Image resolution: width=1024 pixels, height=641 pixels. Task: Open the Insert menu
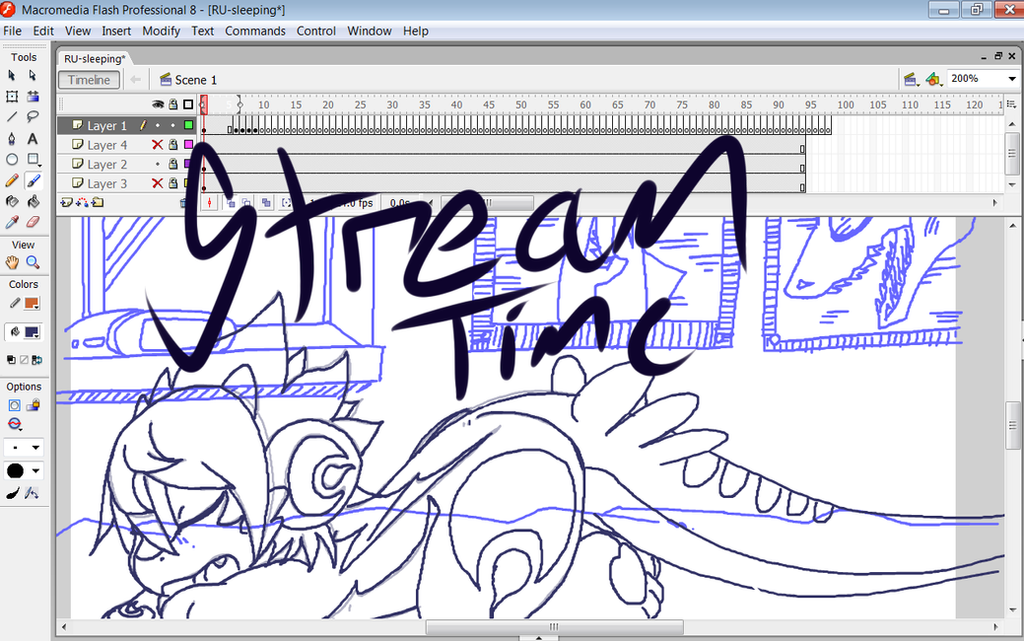(x=116, y=31)
